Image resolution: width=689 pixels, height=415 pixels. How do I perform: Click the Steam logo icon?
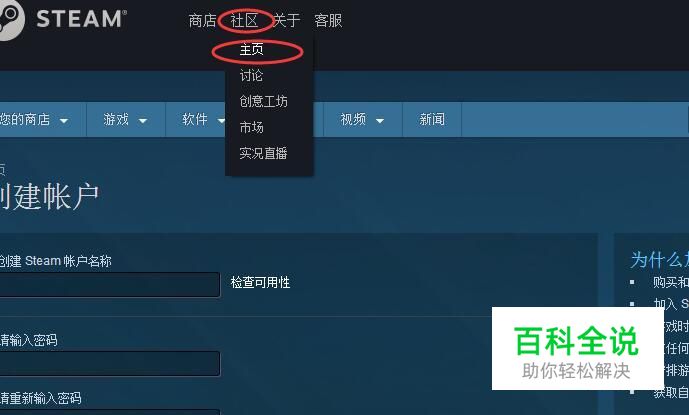10,18
